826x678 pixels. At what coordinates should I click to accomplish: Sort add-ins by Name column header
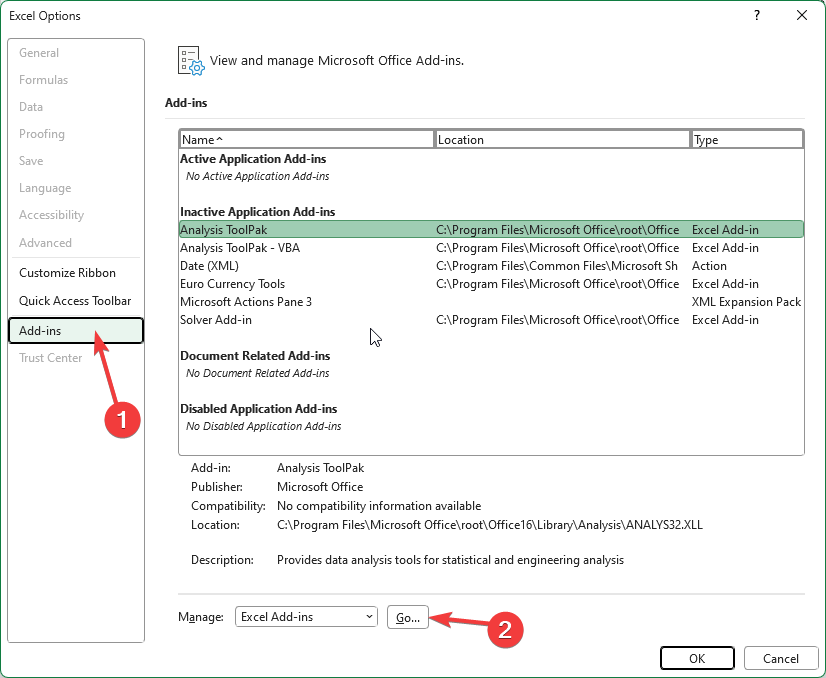(307, 140)
